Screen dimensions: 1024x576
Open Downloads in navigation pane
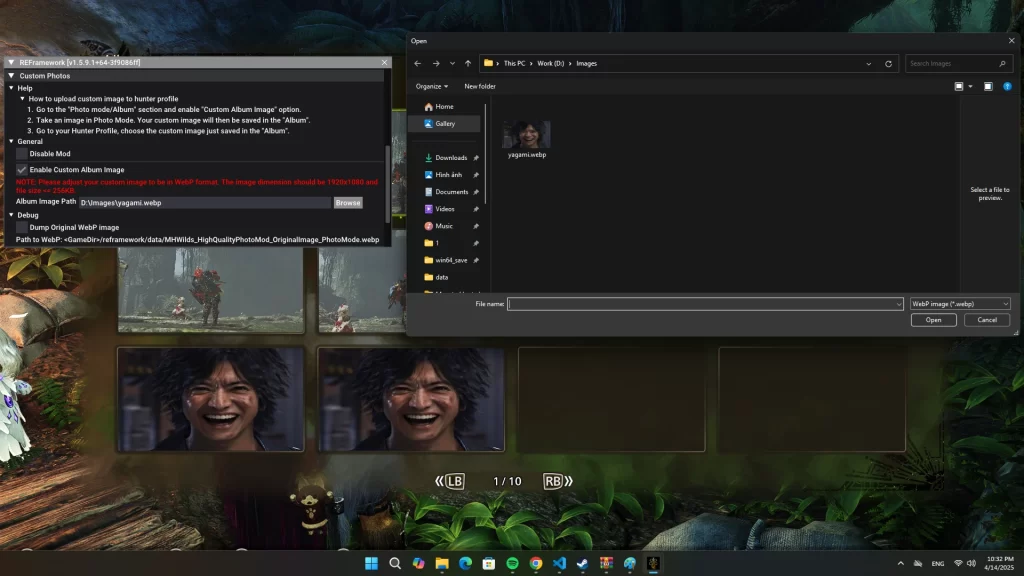(451, 158)
